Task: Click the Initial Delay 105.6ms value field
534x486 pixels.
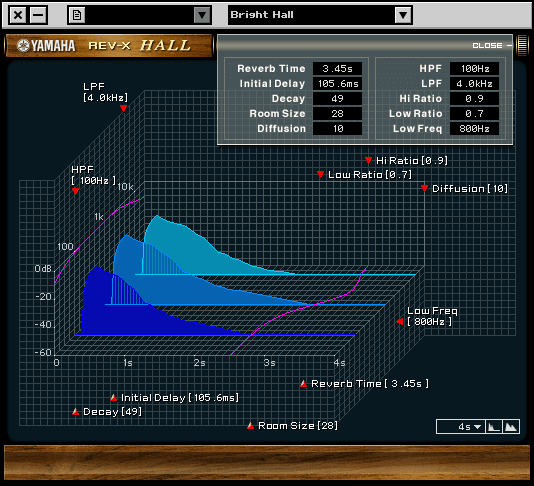Action: click(337, 83)
